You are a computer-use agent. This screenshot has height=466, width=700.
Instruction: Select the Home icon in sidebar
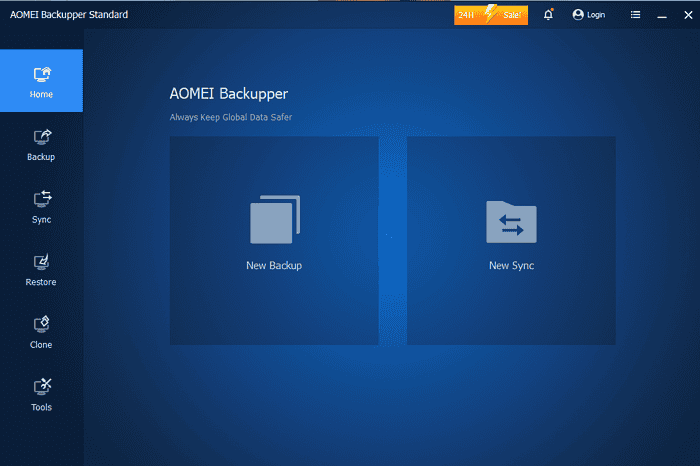(41, 74)
